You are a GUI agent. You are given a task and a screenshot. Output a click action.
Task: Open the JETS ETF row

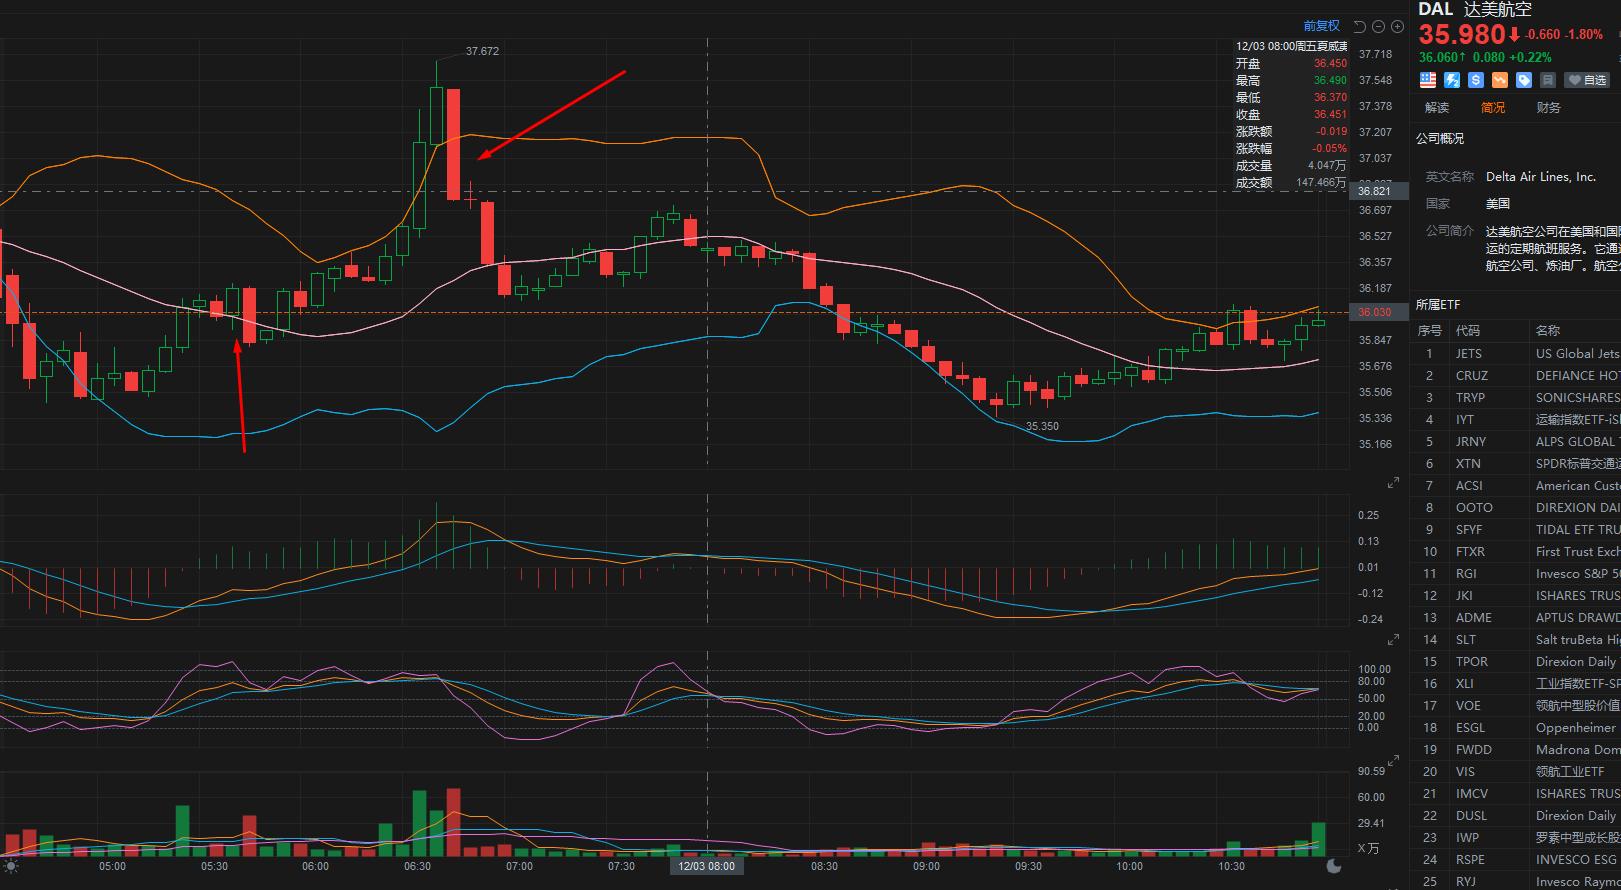click(1516, 354)
